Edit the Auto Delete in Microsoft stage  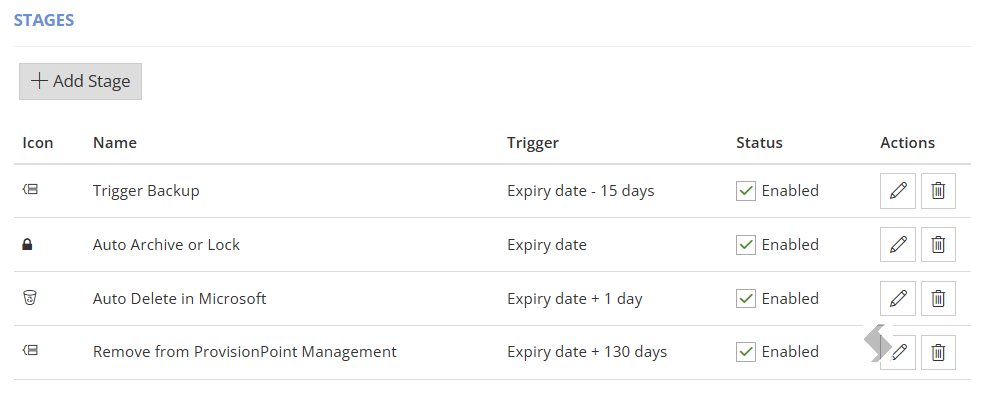[897, 298]
